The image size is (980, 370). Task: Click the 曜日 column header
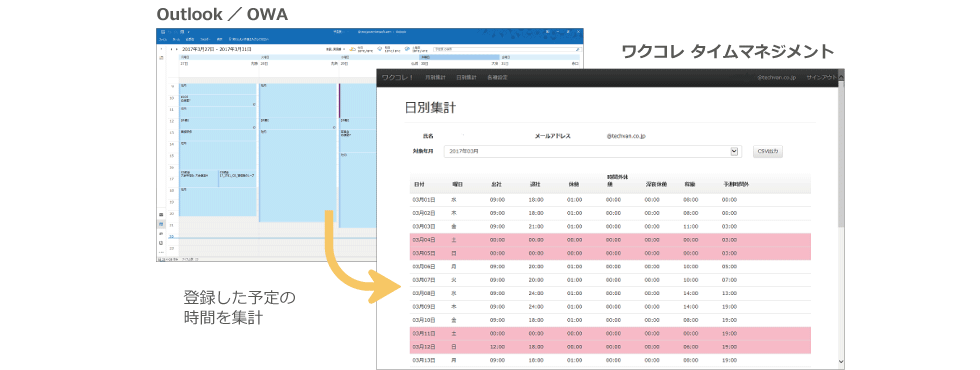[x=457, y=184]
